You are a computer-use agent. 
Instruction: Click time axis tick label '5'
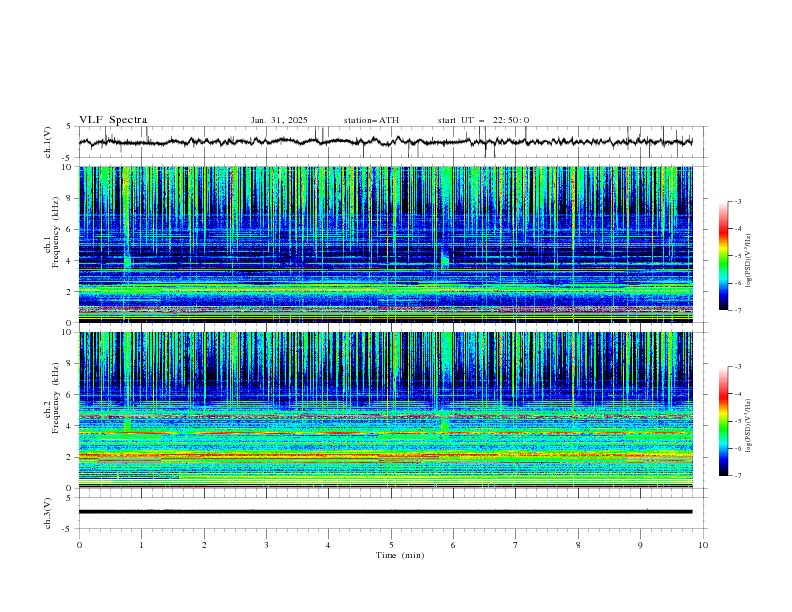tap(391, 545)
